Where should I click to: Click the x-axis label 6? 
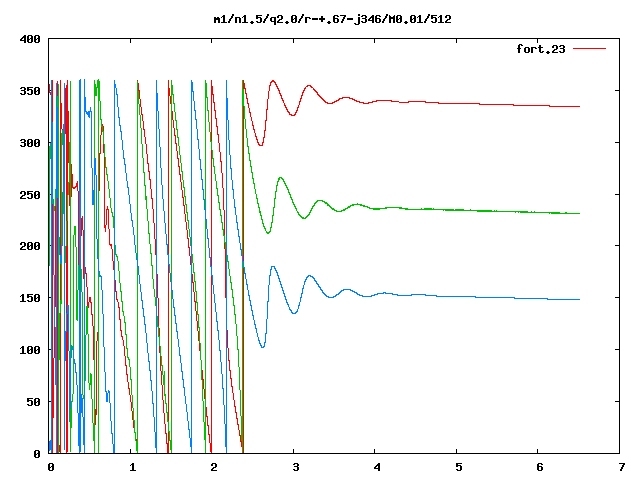click(540, 467)
